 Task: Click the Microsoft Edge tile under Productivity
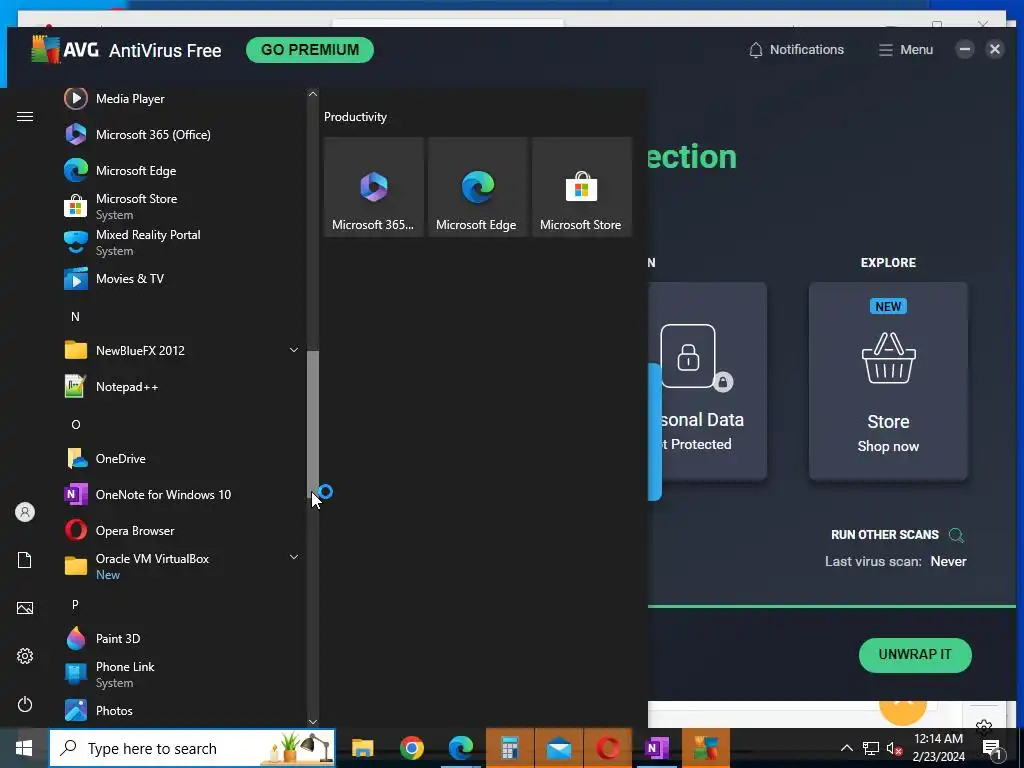[477, 187]
